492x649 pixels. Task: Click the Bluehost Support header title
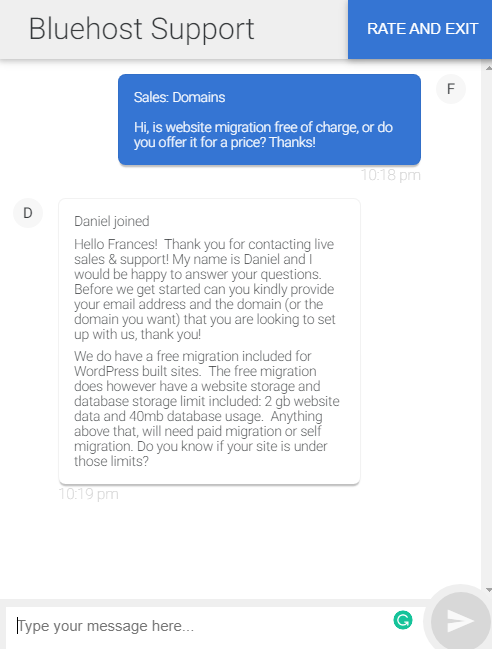[x=141, y=29]
